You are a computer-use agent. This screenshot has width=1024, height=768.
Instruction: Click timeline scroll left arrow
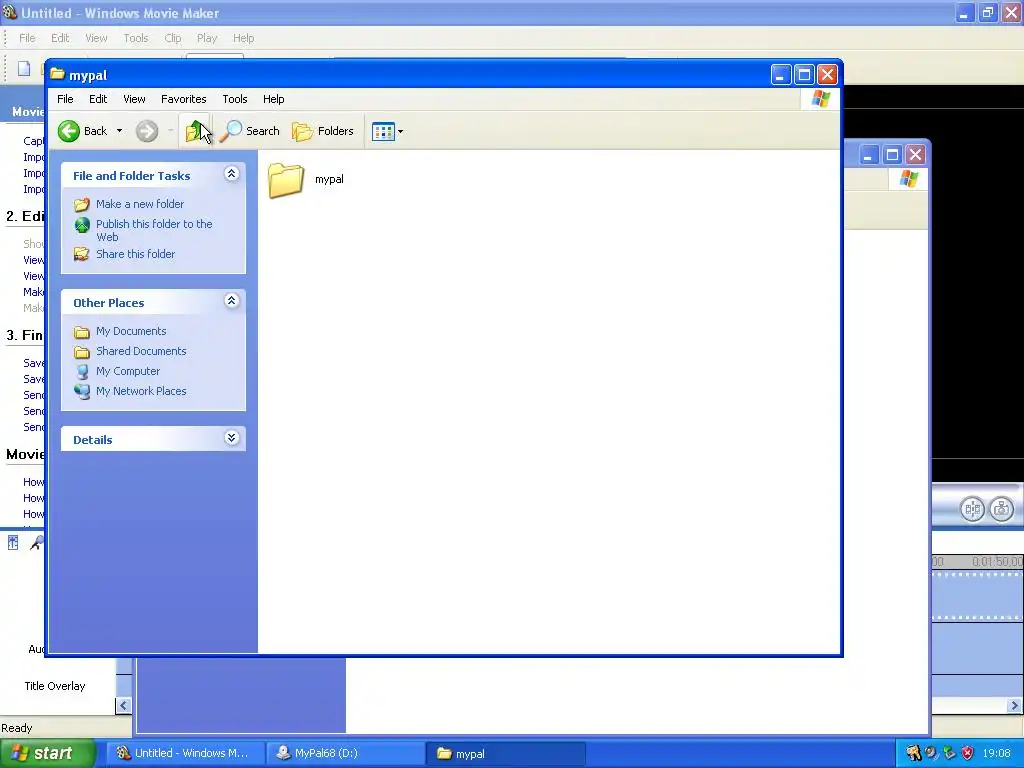pyautogui.click(x=123, y=705)
